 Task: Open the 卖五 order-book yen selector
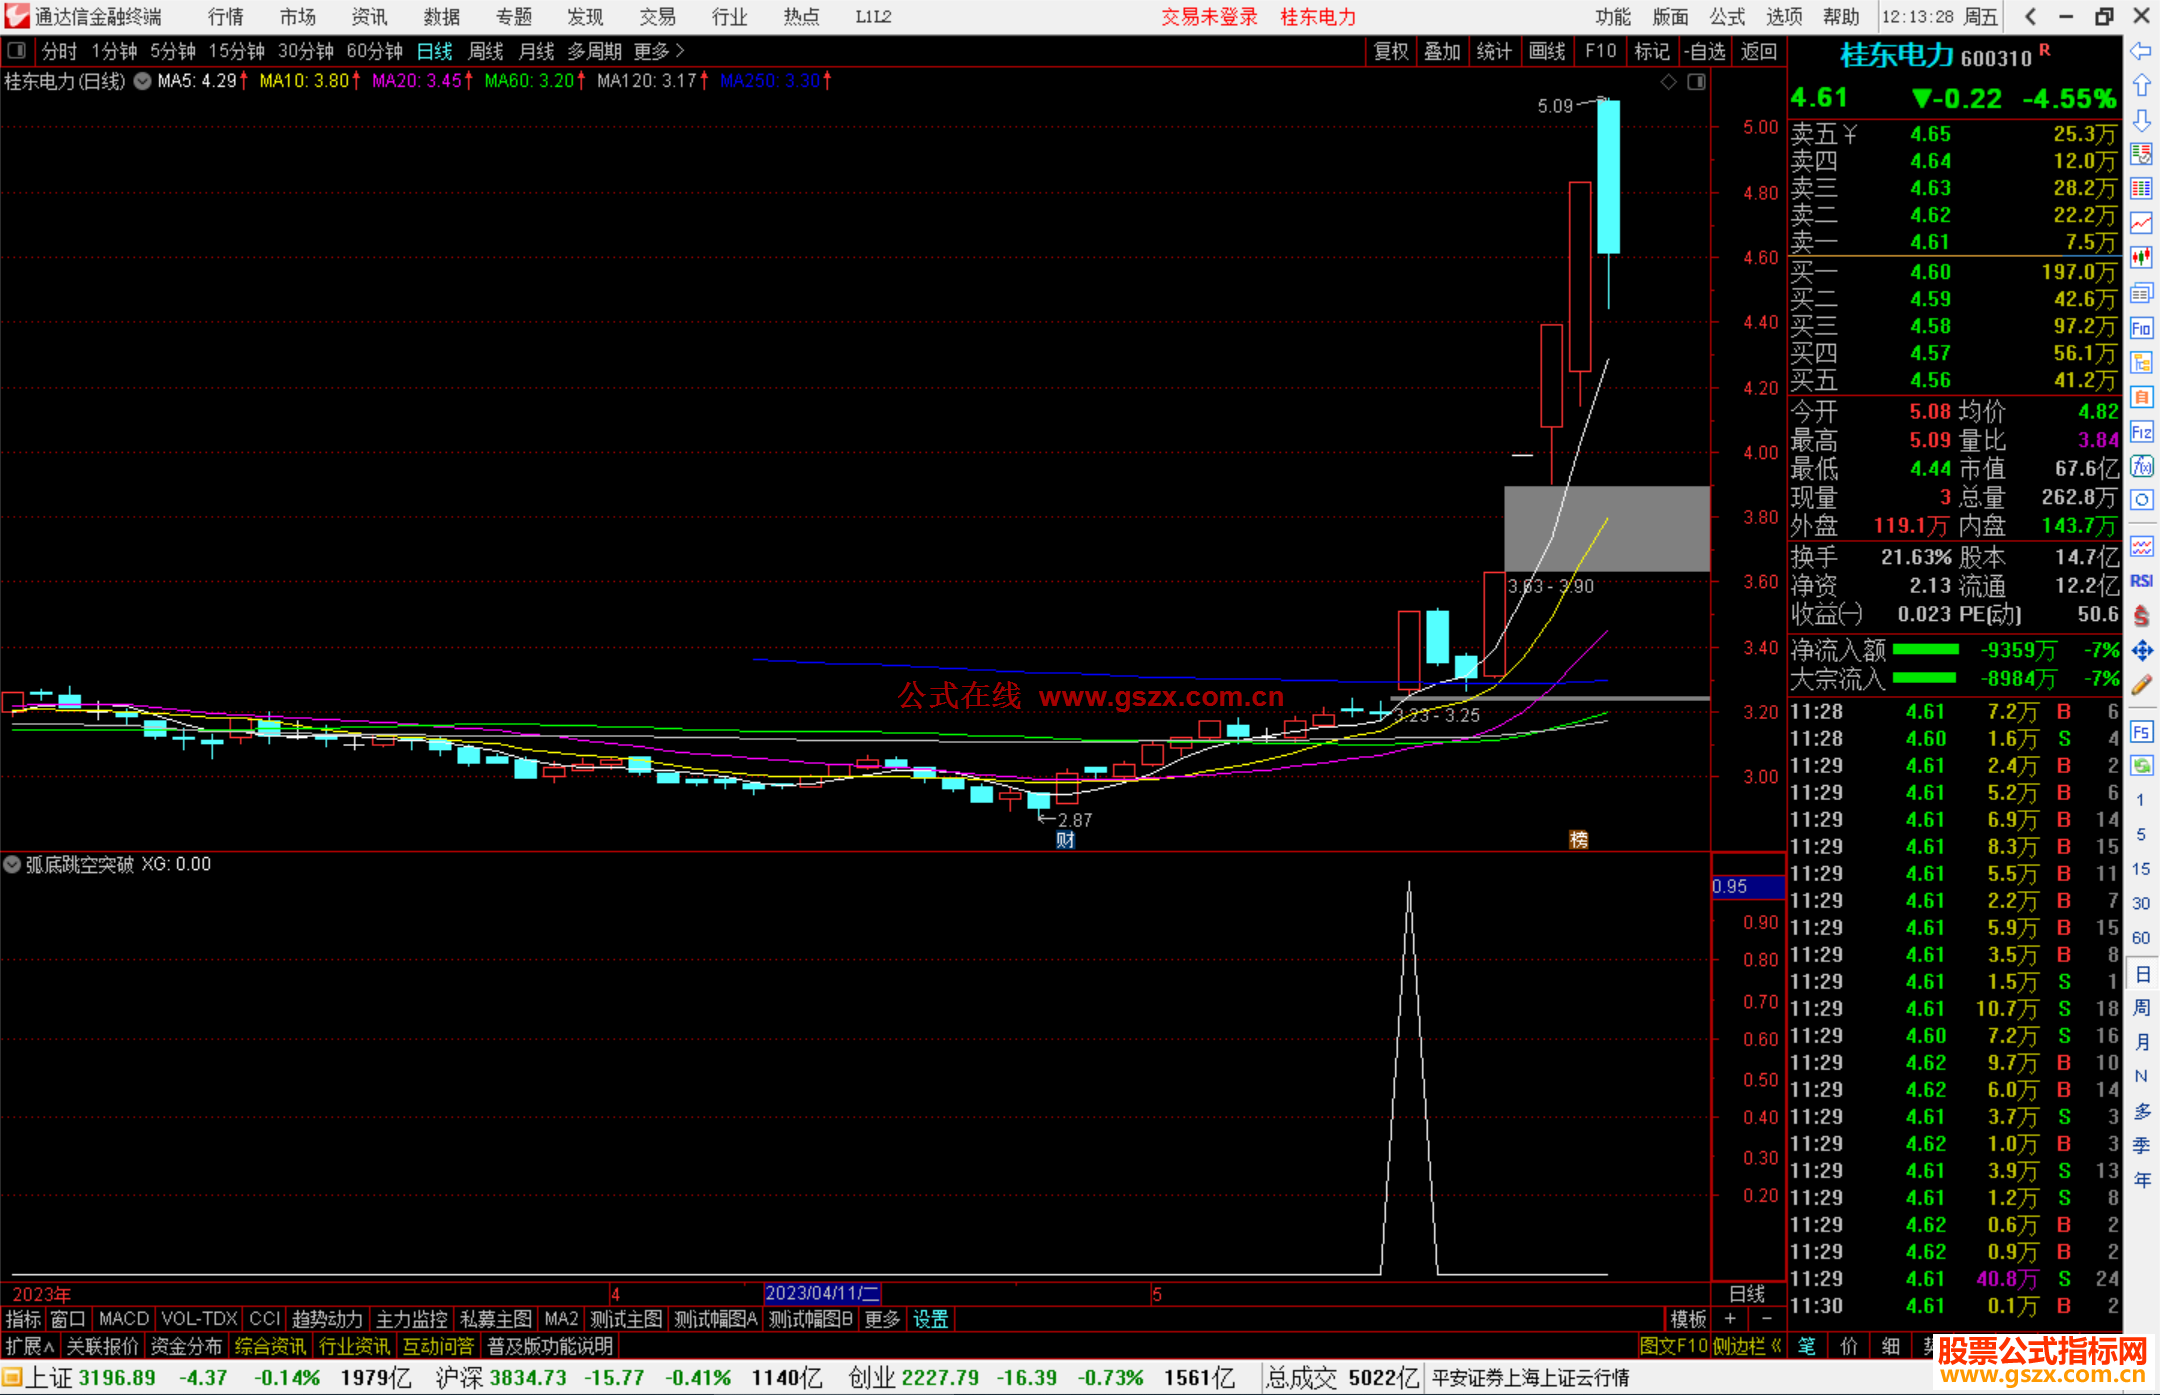pyautogui.click(x=1850, y=134)
